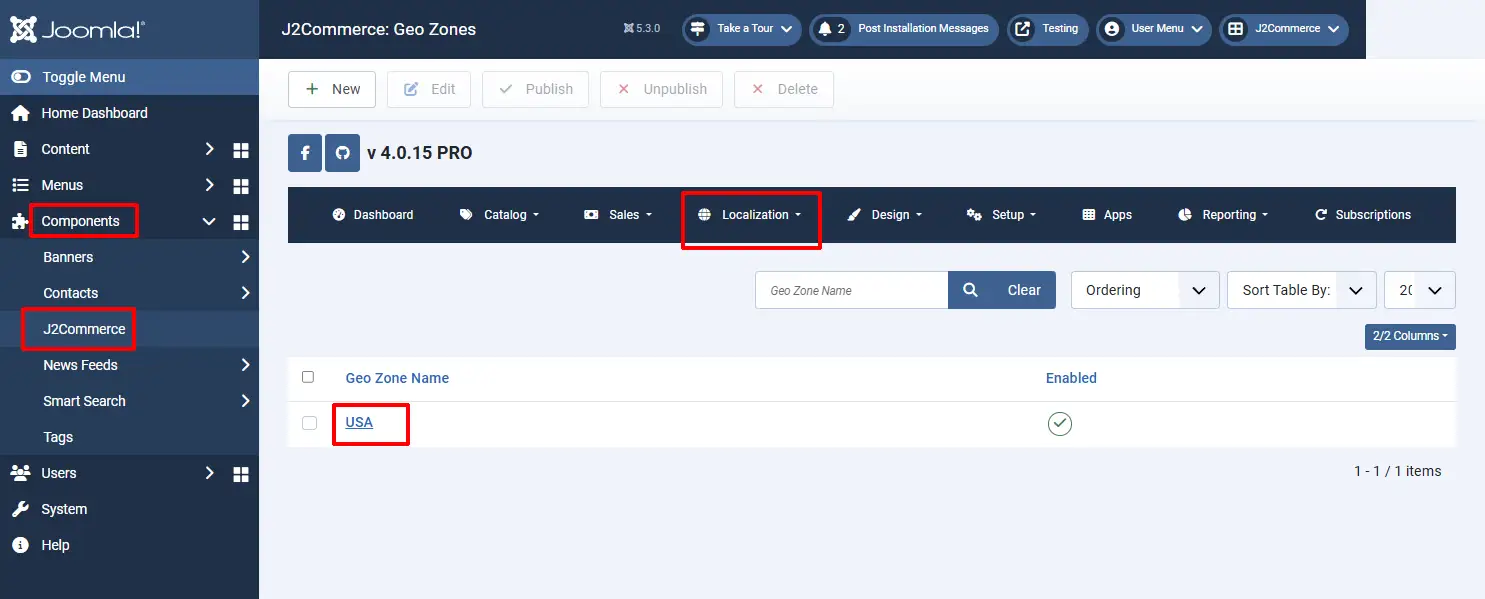Open the Subscriptions menu item

pos(1362,215)
